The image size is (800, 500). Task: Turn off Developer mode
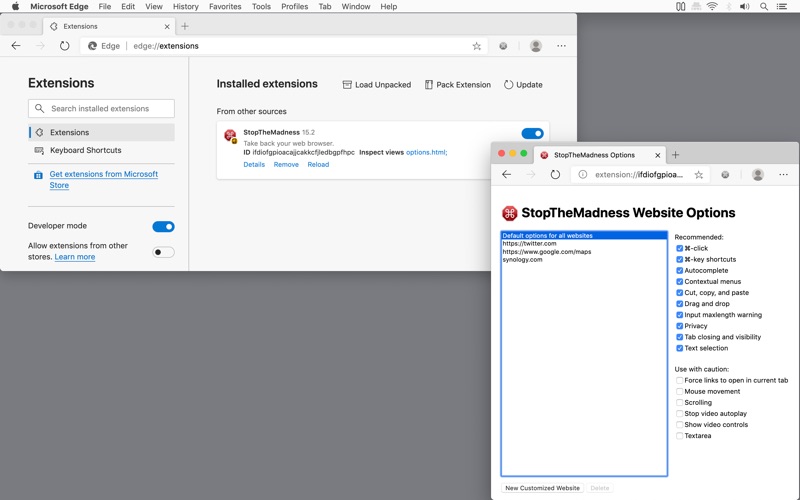[163, 227]
